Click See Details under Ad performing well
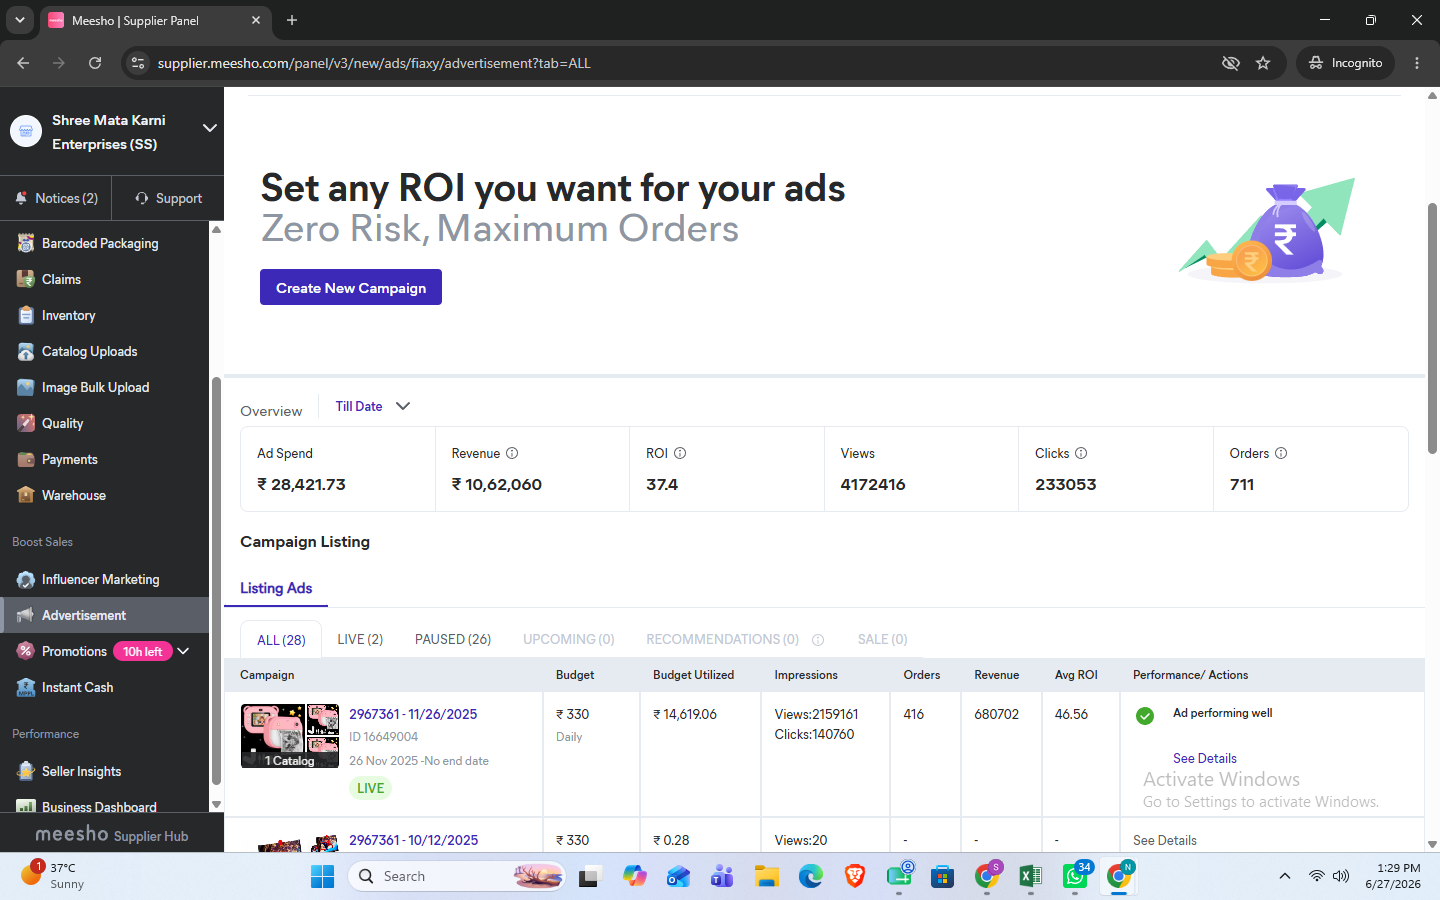The width and height of the screenshot is (1440, 900). 1204,758
